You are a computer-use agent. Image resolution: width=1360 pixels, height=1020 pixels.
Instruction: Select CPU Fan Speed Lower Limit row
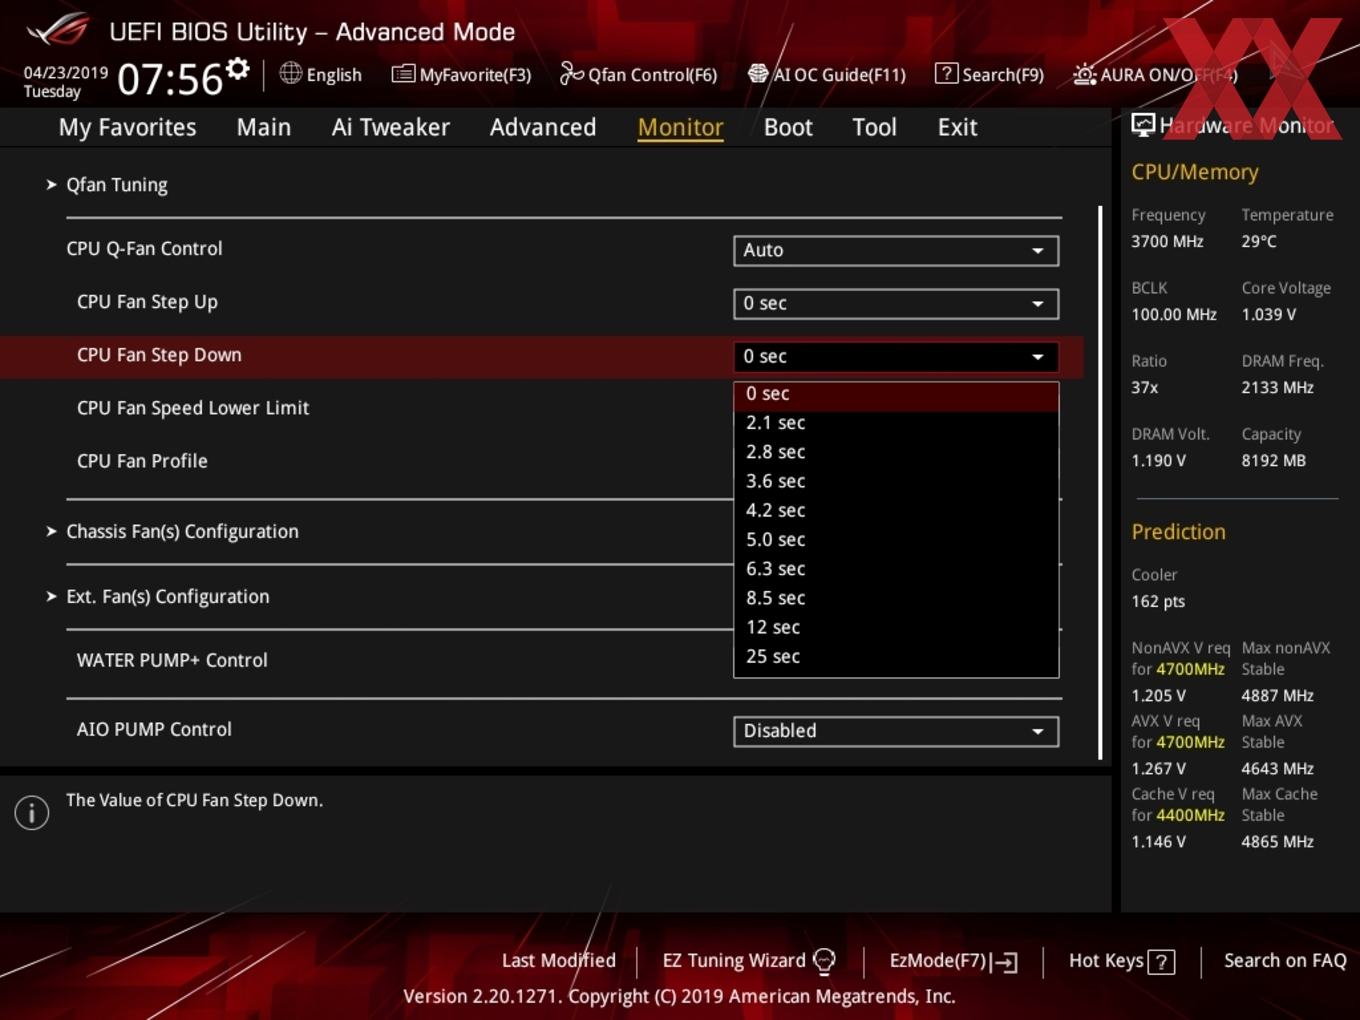coord(193,408)
